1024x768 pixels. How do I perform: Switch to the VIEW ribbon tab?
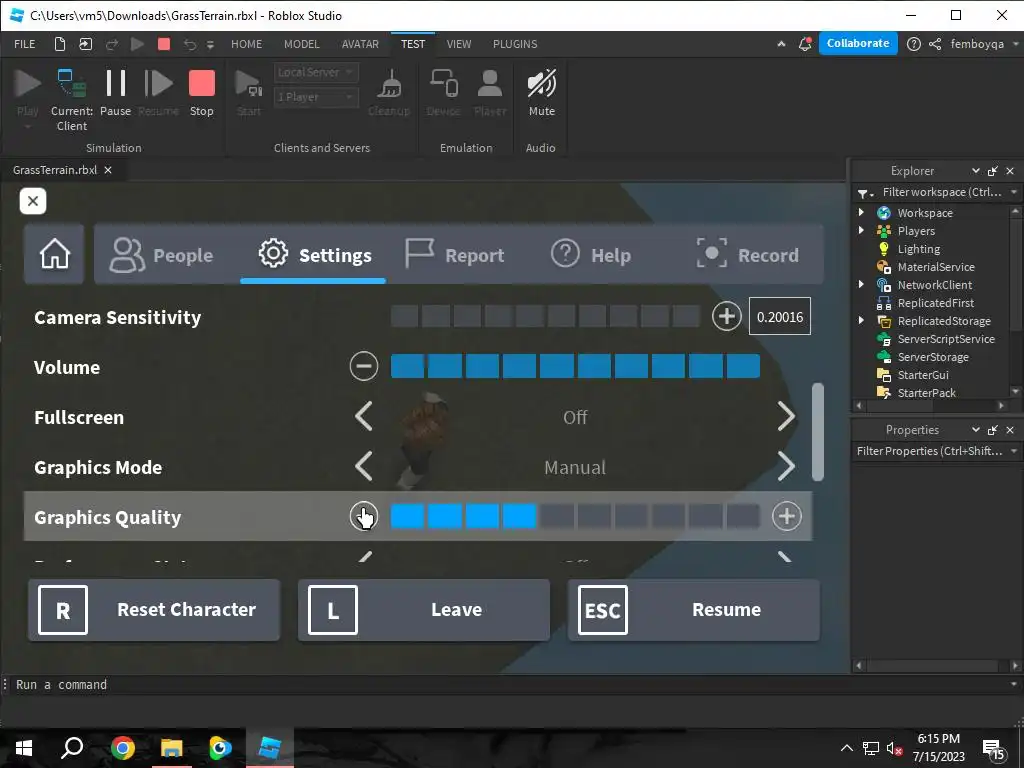tap(458, 44)
